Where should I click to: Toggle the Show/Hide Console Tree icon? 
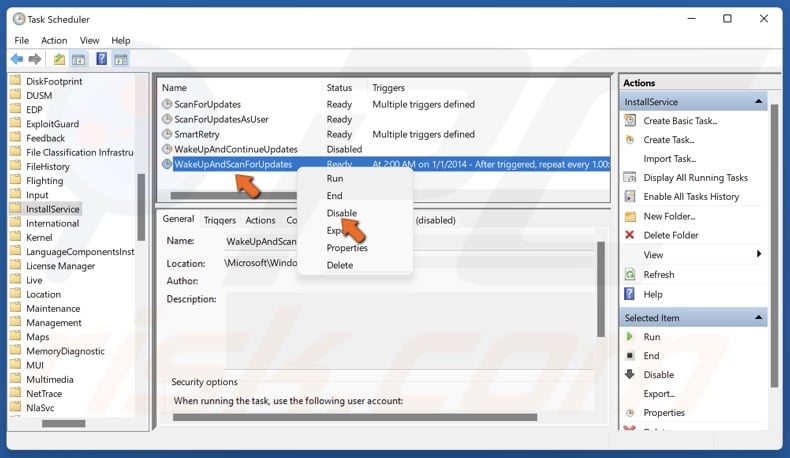point(79,59)
